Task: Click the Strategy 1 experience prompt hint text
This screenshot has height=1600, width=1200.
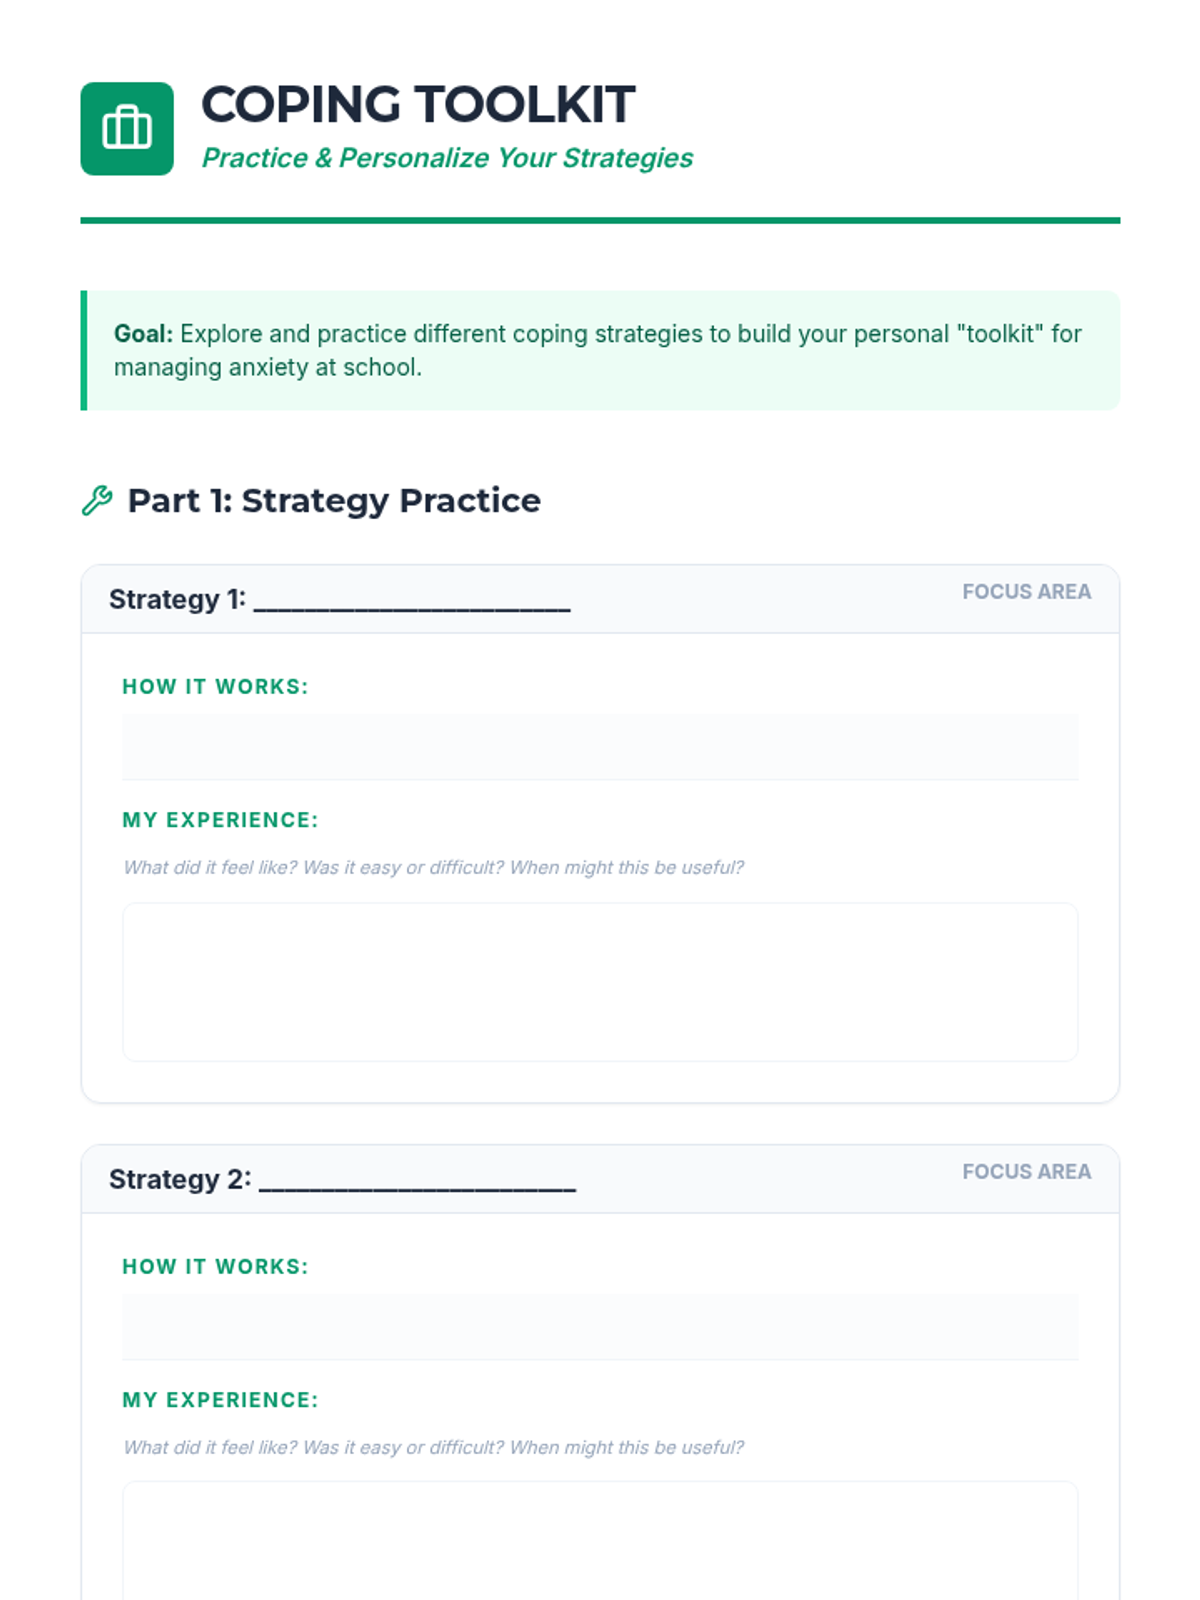Action: [433, 868]
